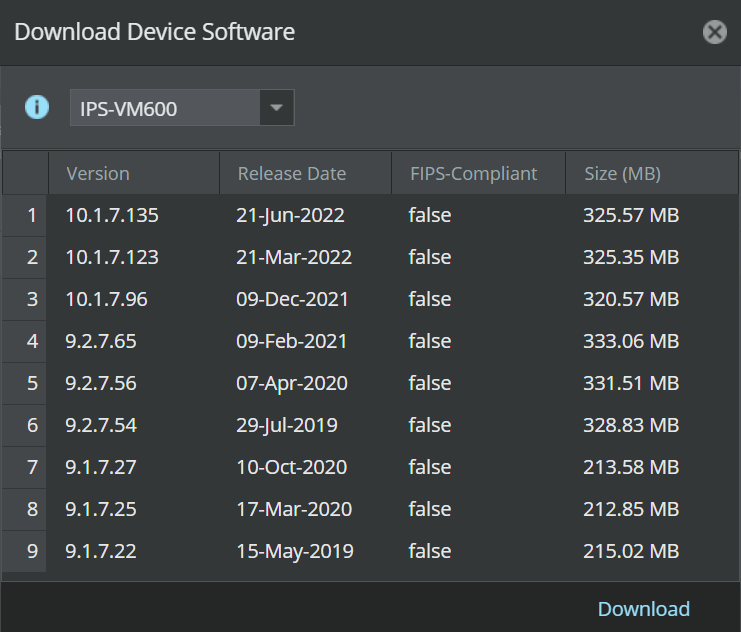Click release date 10-Oct-2020

click(x=292, y=468)
